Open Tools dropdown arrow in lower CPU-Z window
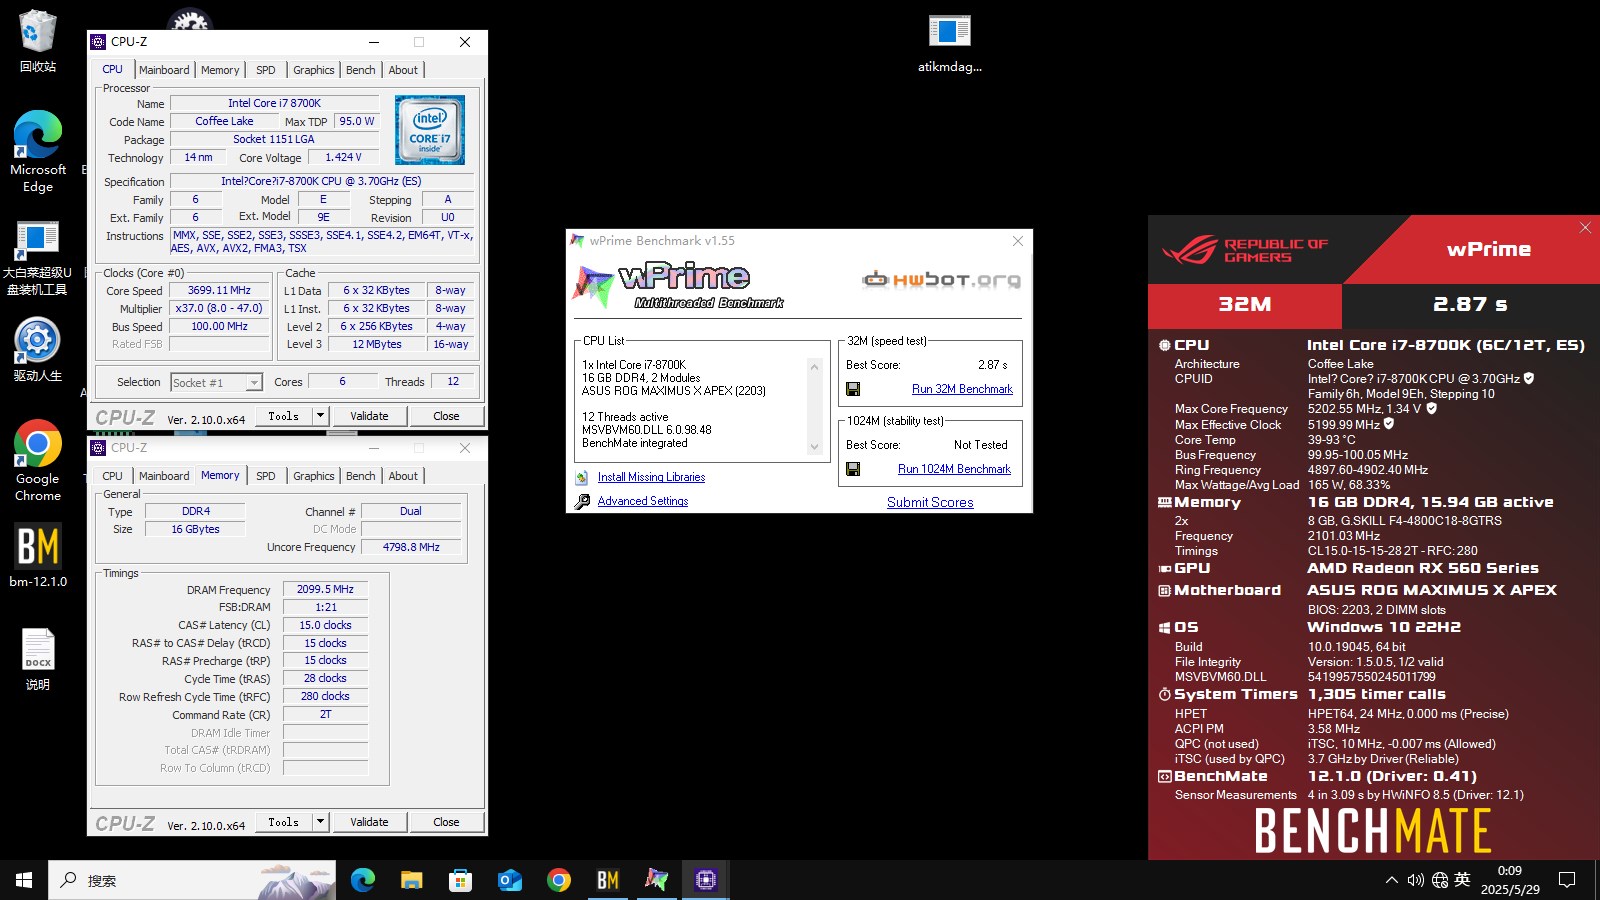The height and width of the screenshot is (900, 1600). 320,822
